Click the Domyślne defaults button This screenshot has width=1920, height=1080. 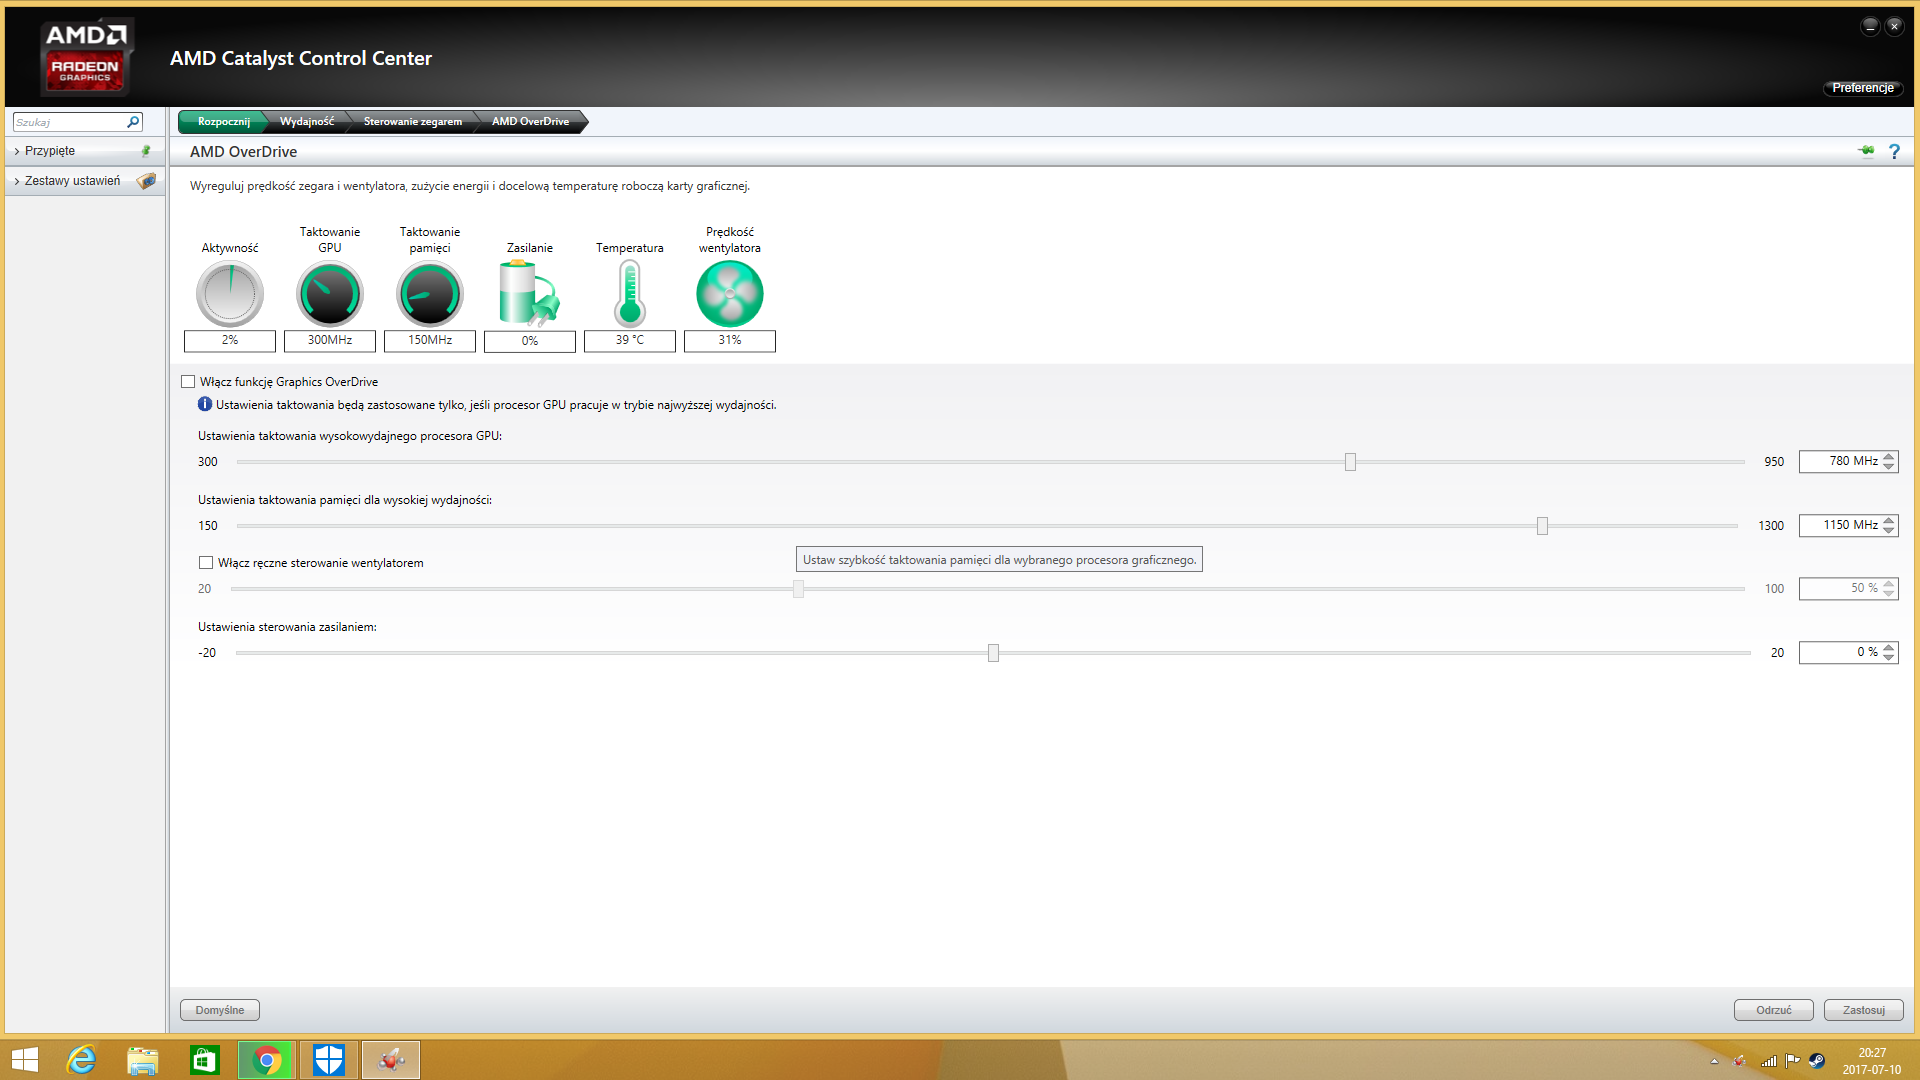(x=220, y=1010)
